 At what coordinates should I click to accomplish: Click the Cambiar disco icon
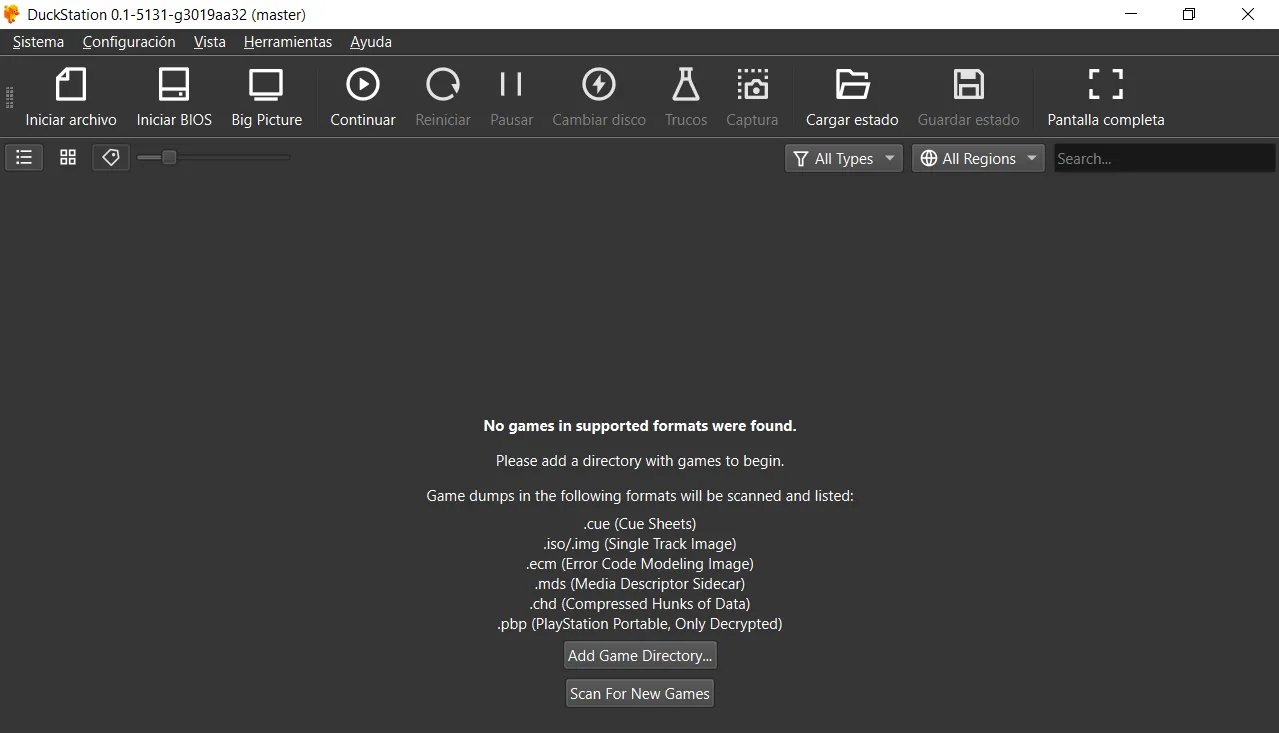[599, 85]
